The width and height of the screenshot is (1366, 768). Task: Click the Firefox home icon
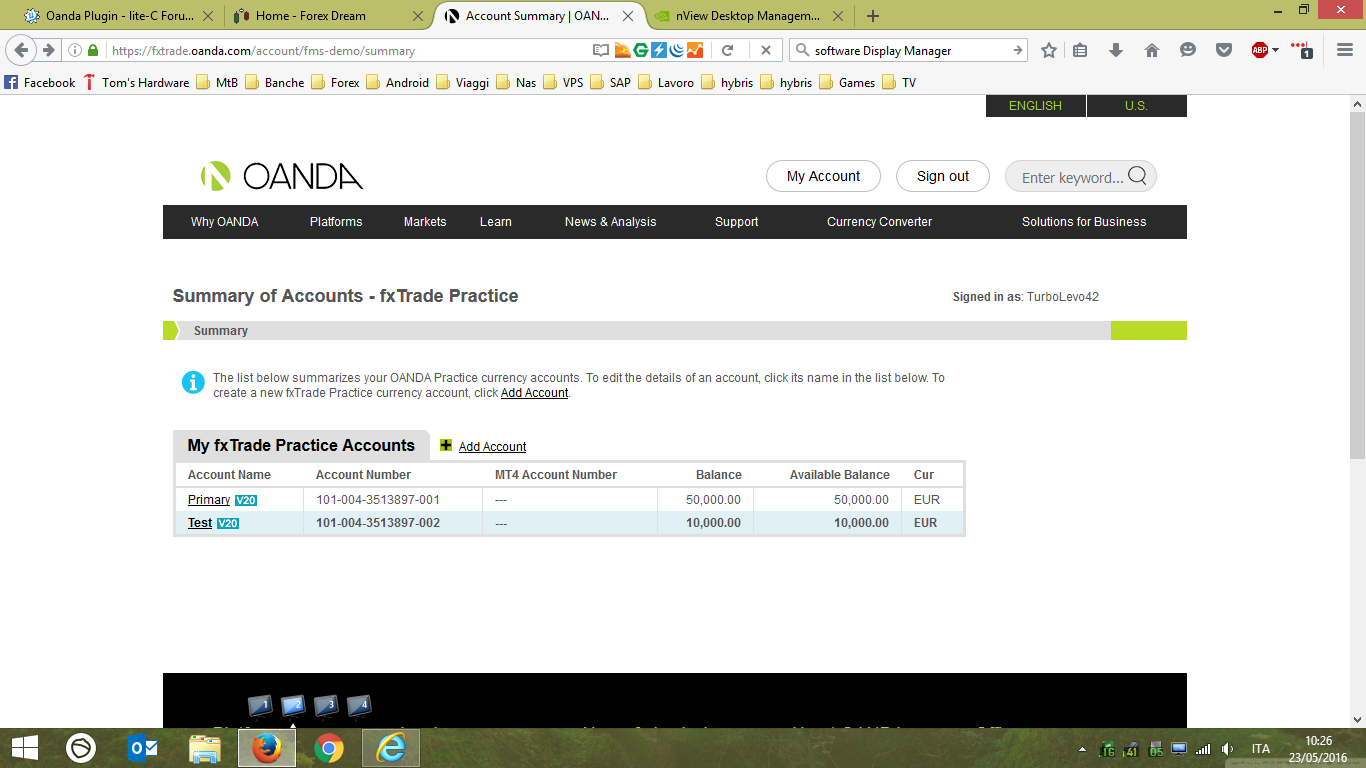click(x=1152, y=50)
